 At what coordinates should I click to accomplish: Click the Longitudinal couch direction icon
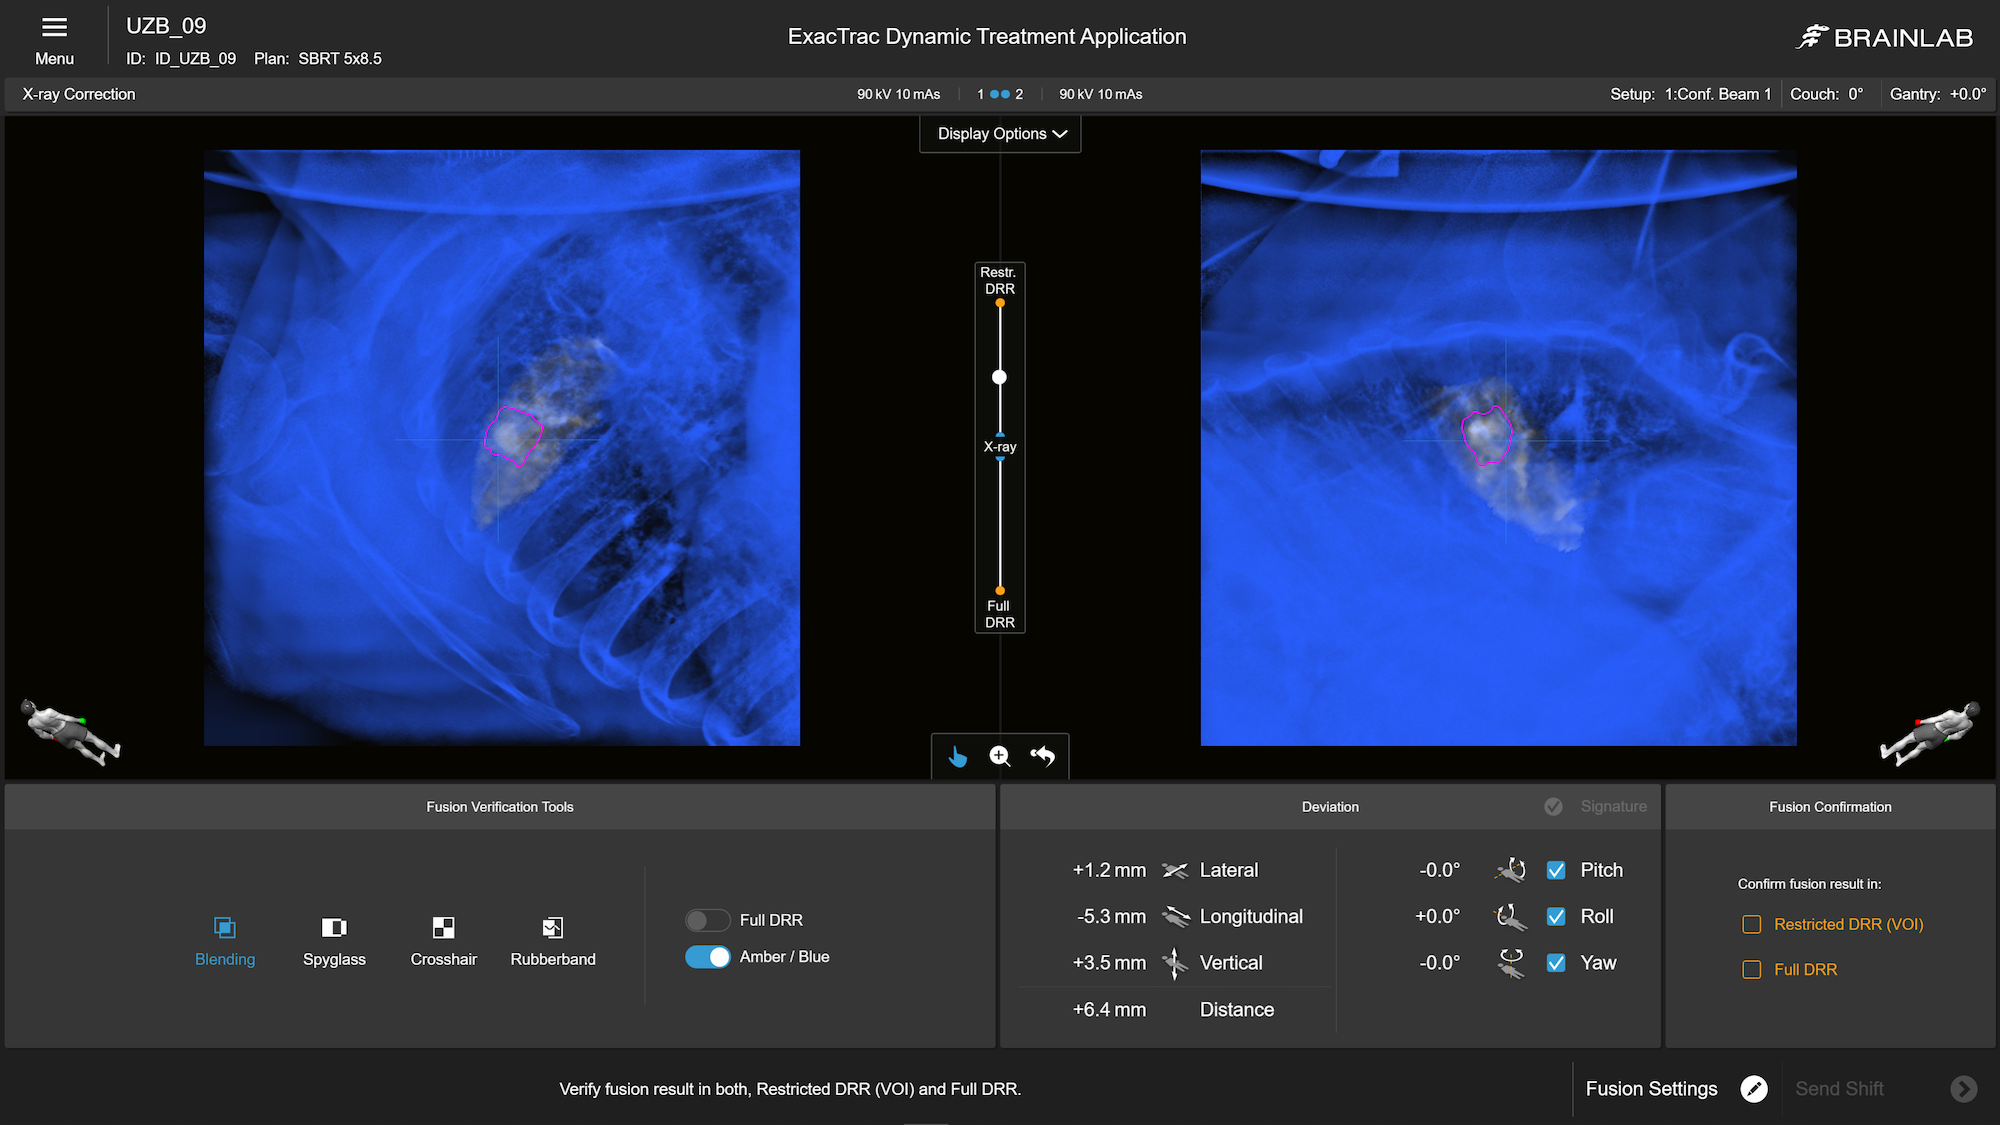coord(1175,916)
